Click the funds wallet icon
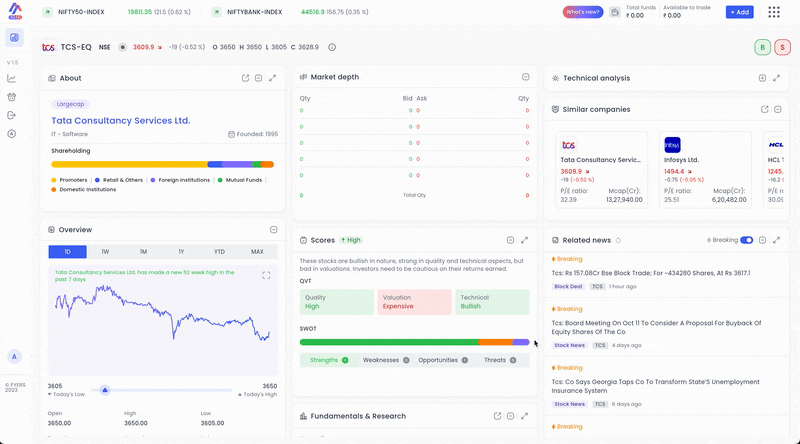Viewport: 800px width, 444px height. [615, 12]
